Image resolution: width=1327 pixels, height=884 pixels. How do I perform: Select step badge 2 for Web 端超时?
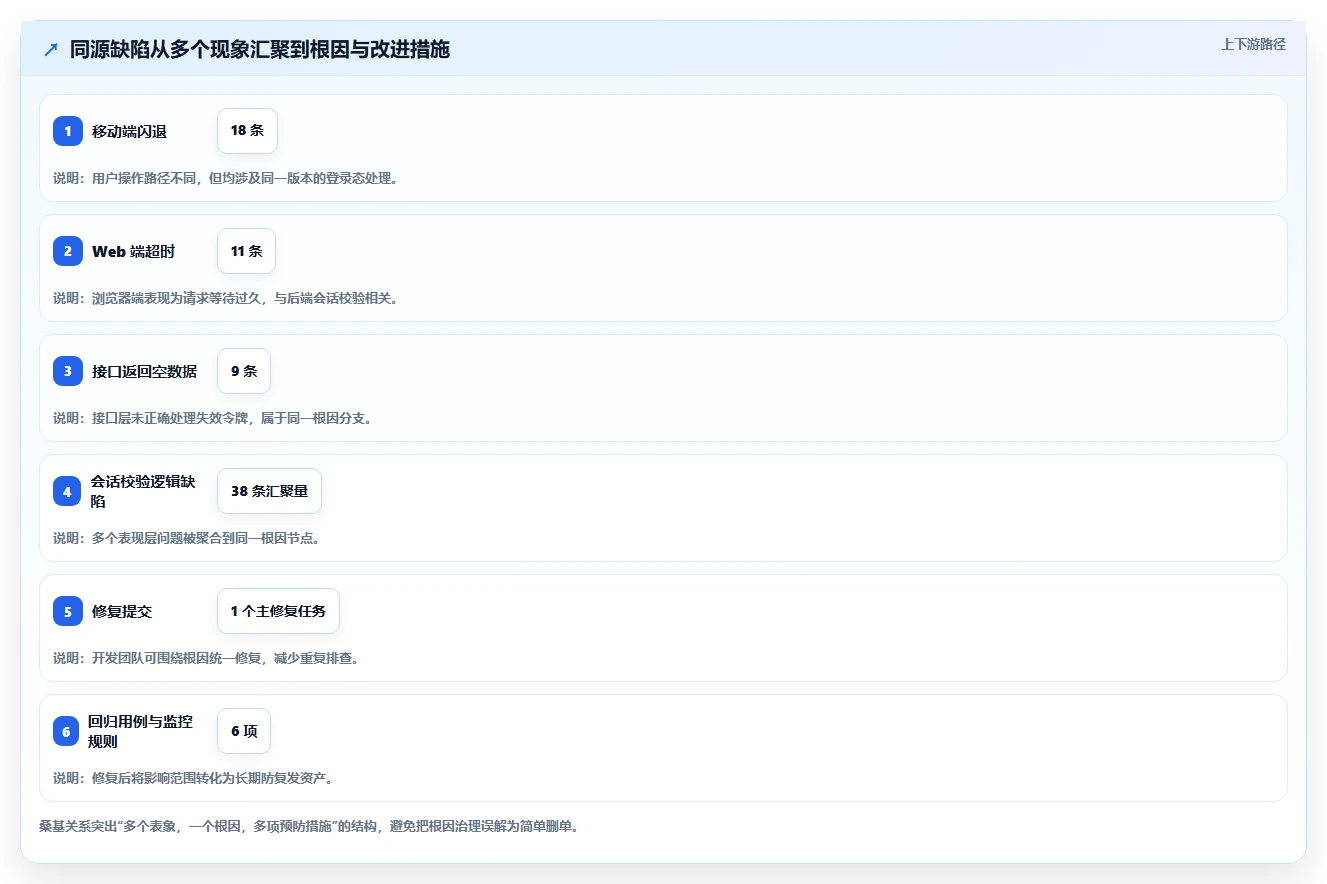[68, 251]
